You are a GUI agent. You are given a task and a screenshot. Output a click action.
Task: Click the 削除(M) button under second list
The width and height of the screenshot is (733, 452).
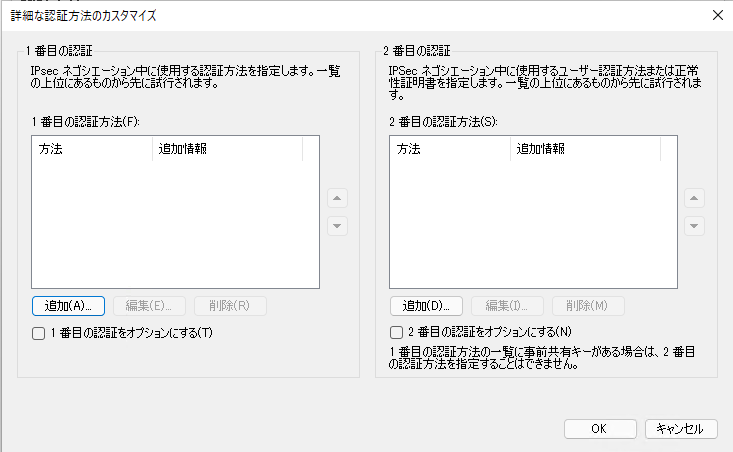pyautogui.click(x=588, y=306)
